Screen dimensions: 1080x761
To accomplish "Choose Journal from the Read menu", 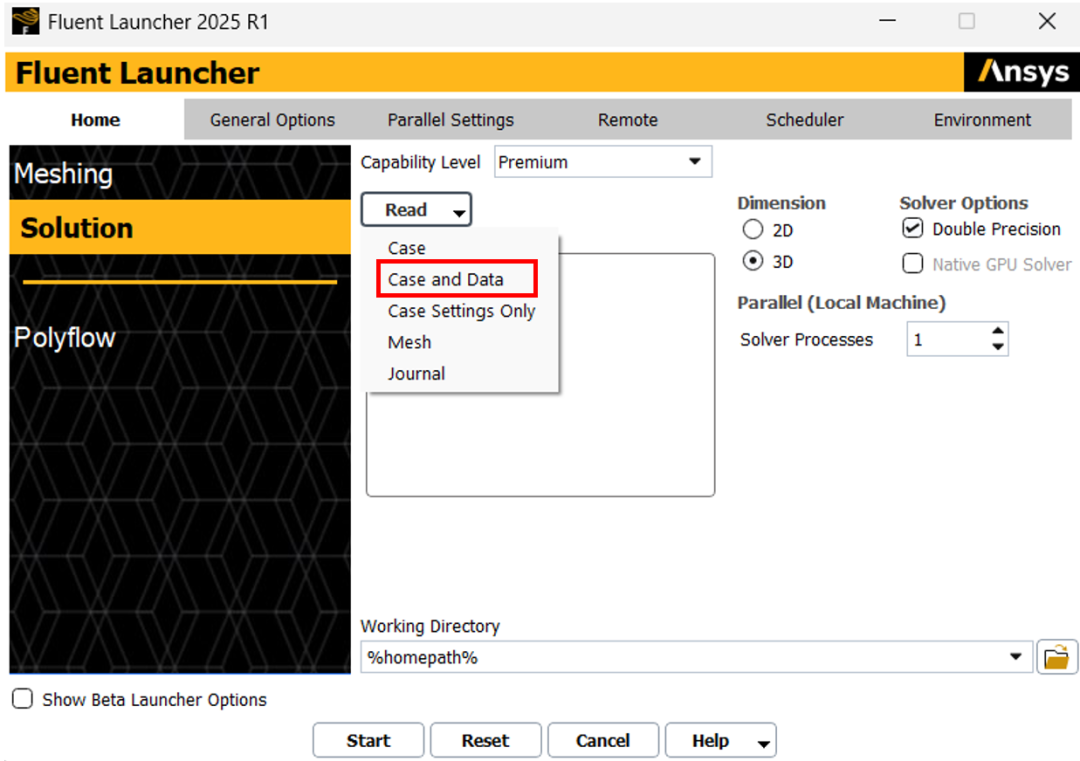I will pyautogui.click(x=416, y=374).
